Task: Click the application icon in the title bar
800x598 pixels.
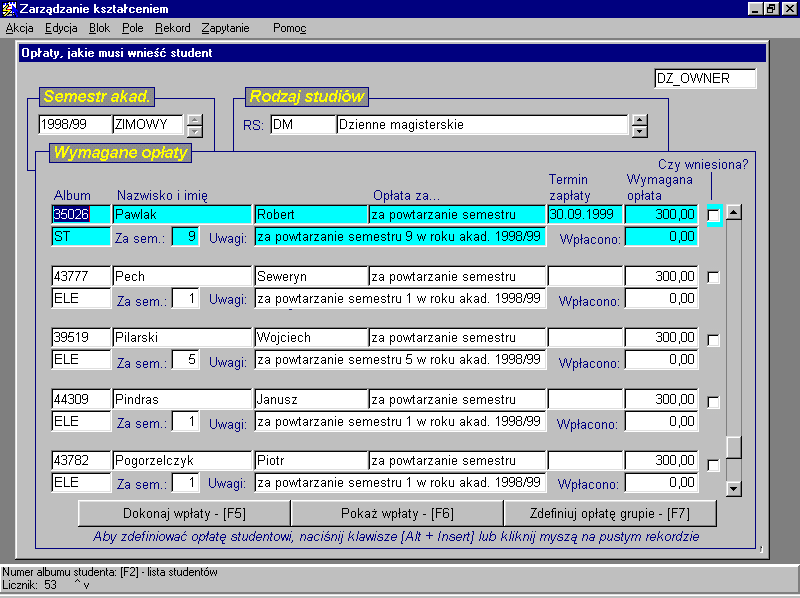Action: point(9,9)
